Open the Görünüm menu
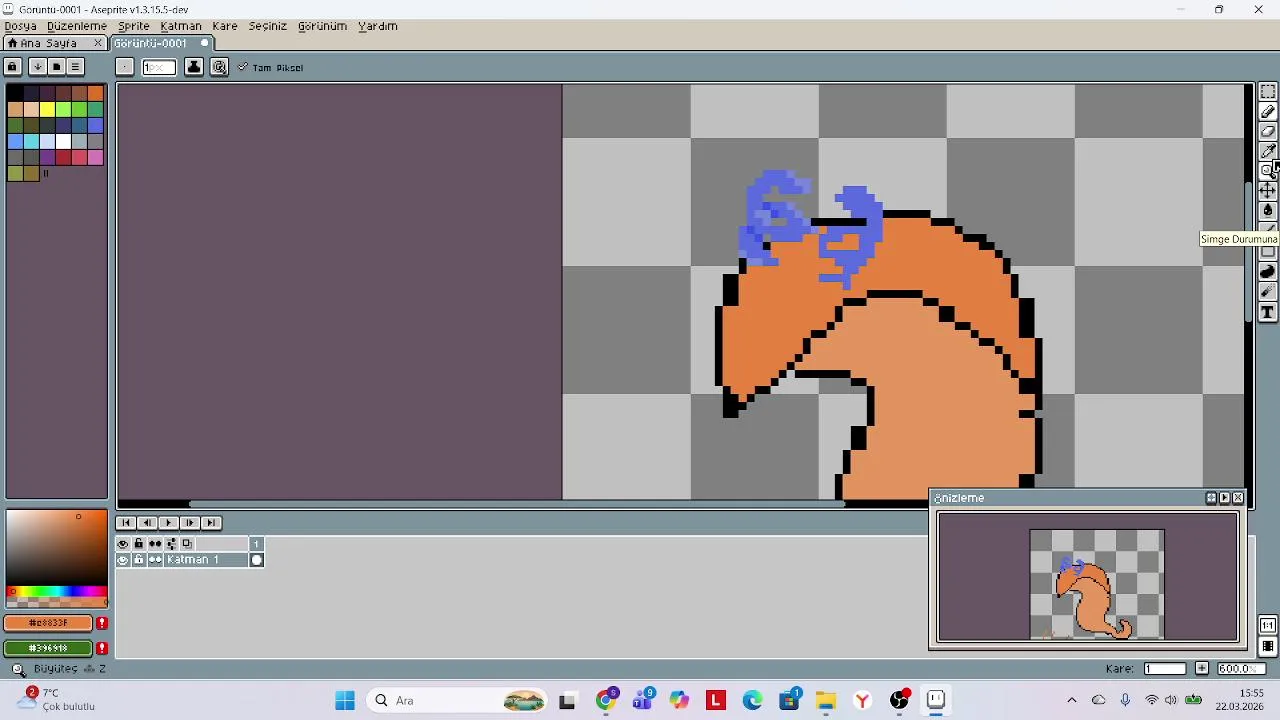Image resolution: width=1280 pixels, height=720 pixels. [322, 26]
